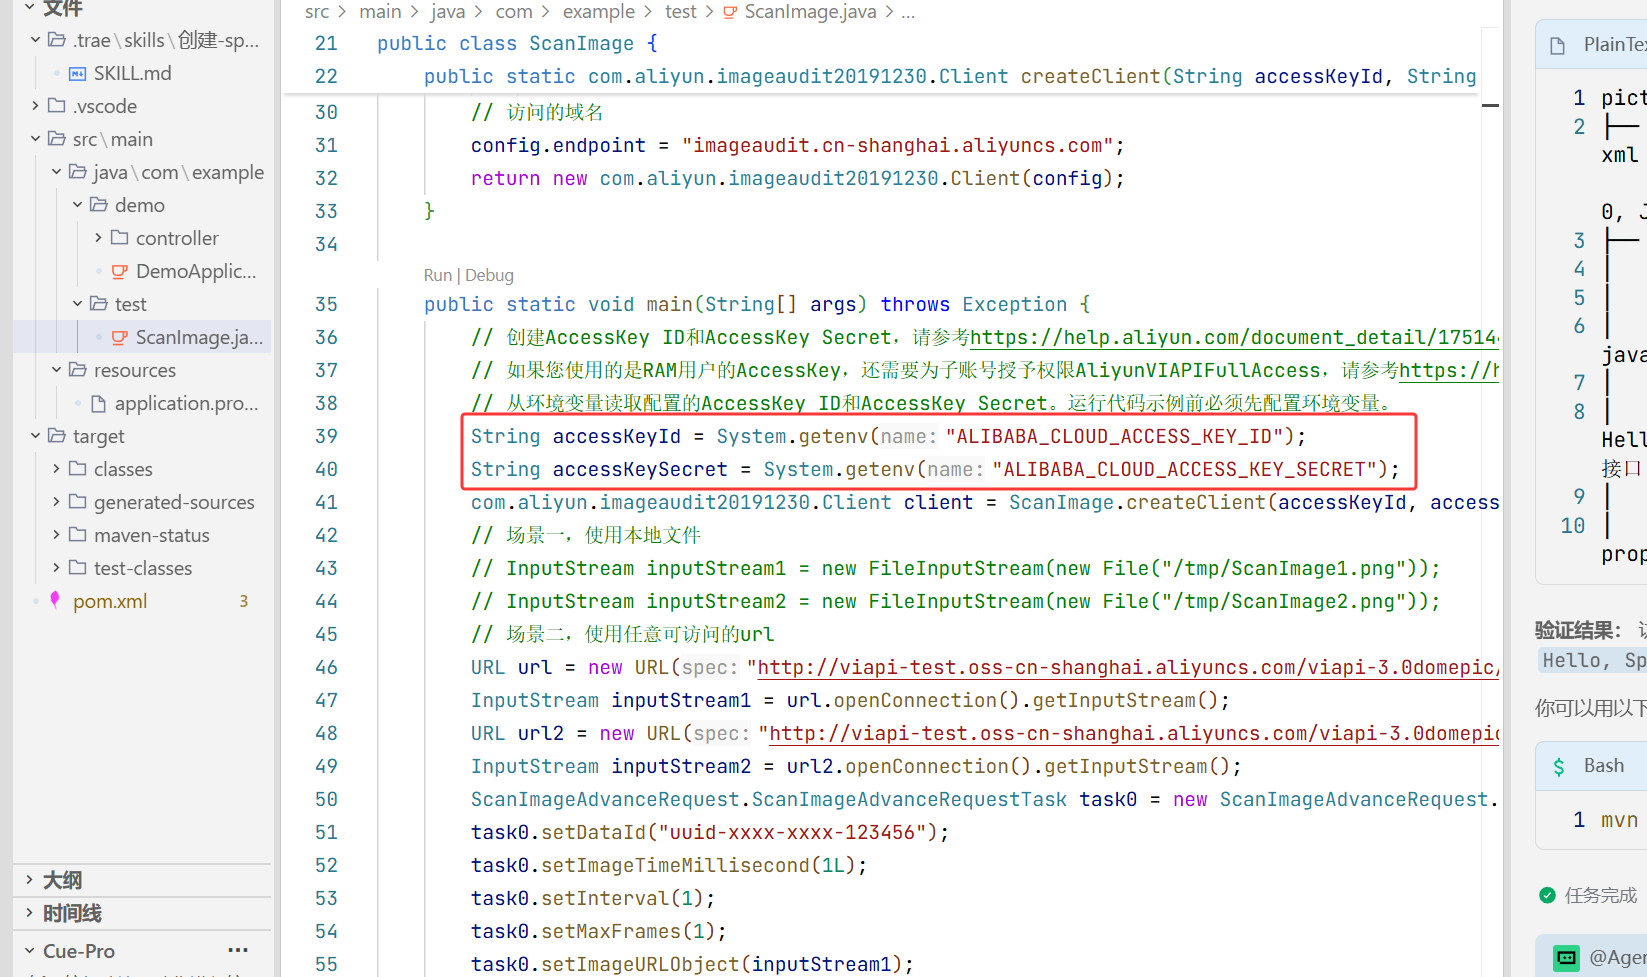Image resolution: width=1647 pixels, height=977 pixels.
Task: Click the Java icon in breadcrumb ScanImage.java
Action: point(730,12)
